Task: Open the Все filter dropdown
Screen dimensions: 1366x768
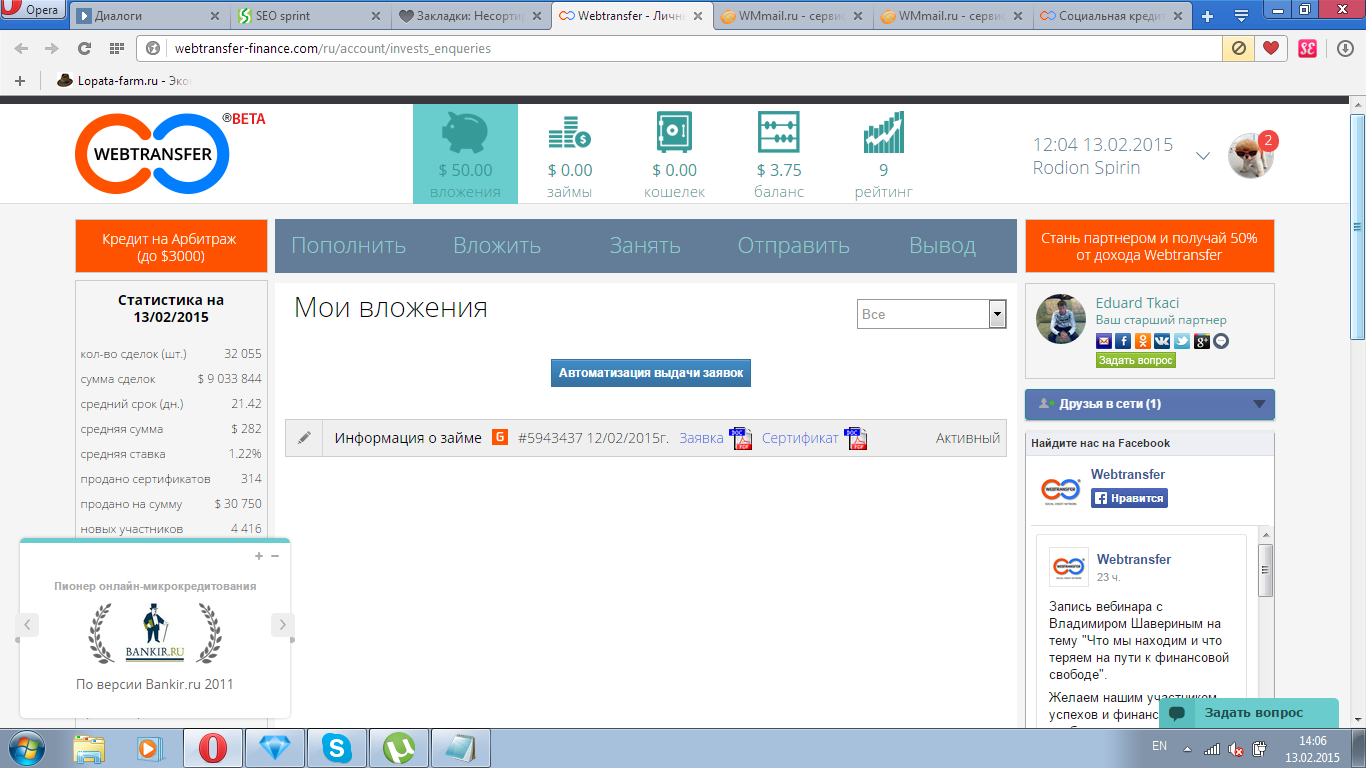Action: click(x=932, y=314)
